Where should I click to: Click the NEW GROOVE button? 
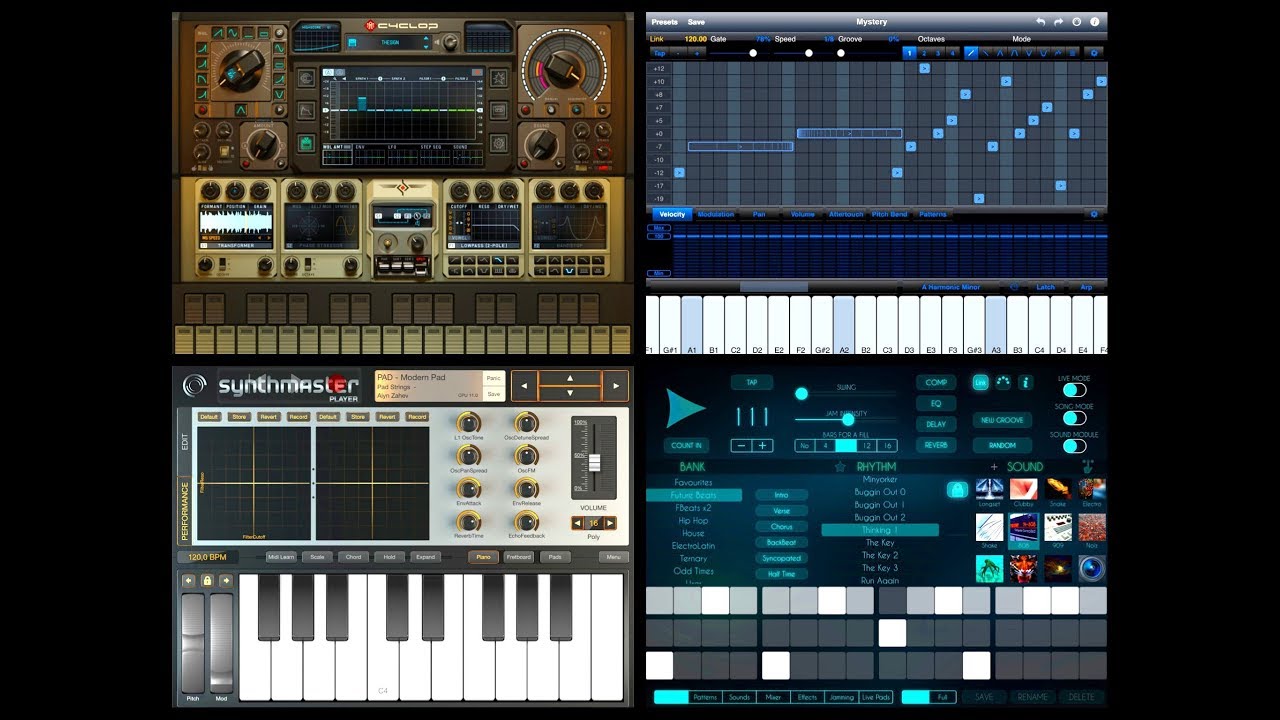tap(1002, 420)
